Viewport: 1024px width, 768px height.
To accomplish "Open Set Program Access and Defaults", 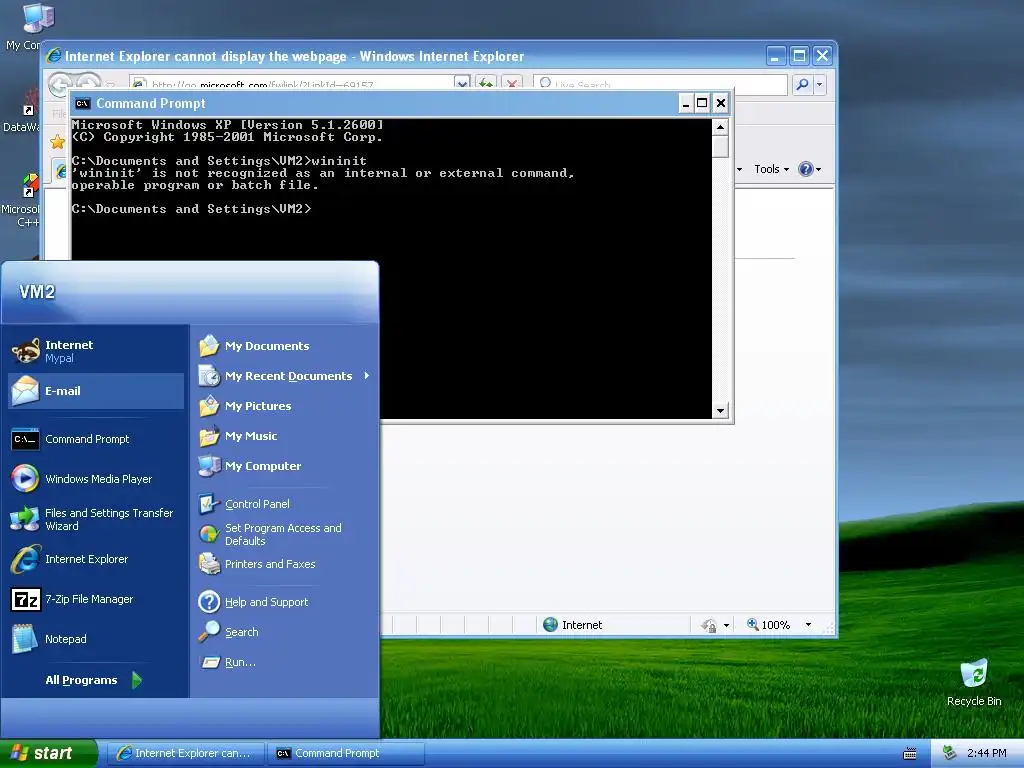I will 285,534.
